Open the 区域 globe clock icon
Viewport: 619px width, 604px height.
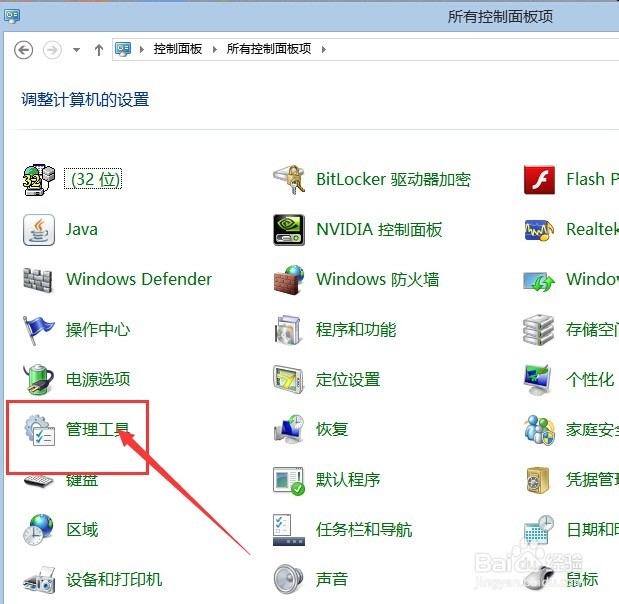click(x=38, y=530)
